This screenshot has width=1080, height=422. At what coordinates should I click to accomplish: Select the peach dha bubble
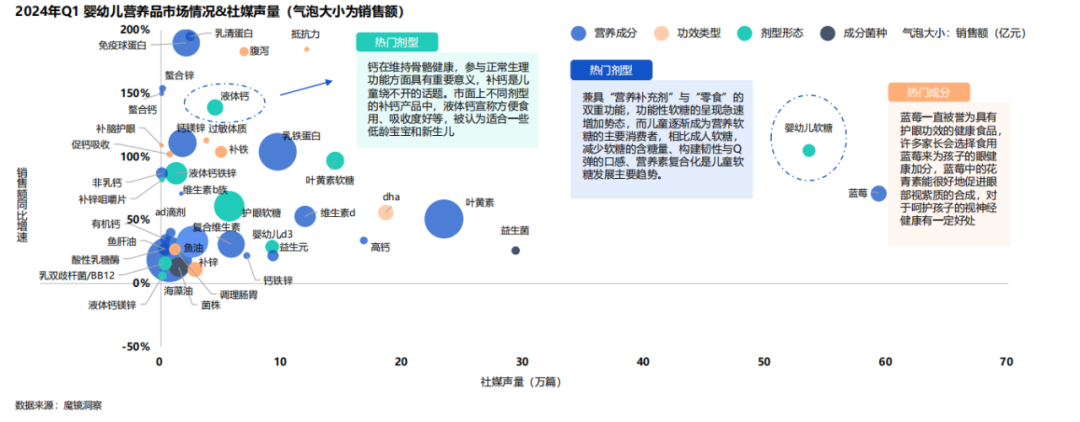[385, 212]
